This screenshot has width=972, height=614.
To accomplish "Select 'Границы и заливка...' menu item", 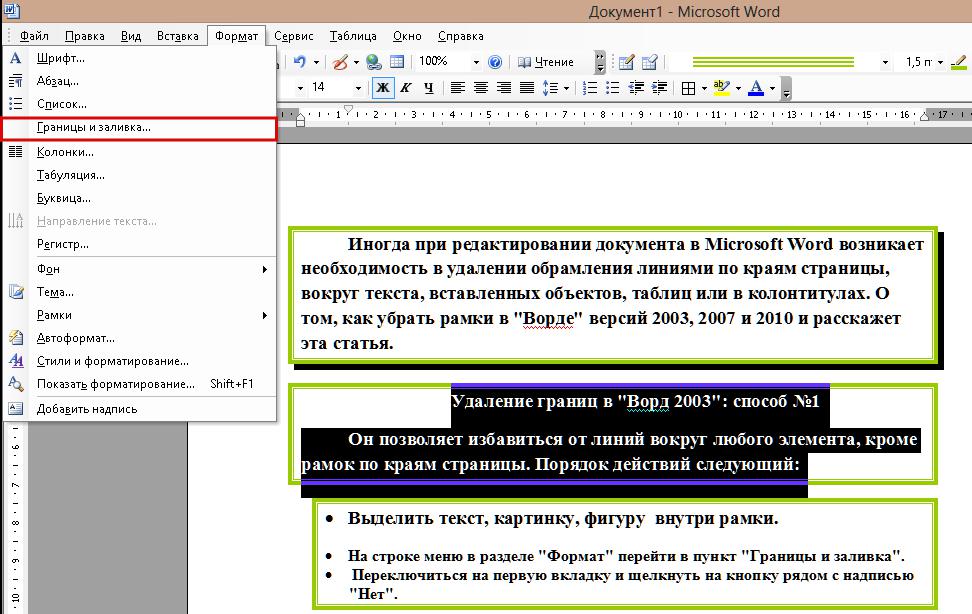I will [93, 128].
